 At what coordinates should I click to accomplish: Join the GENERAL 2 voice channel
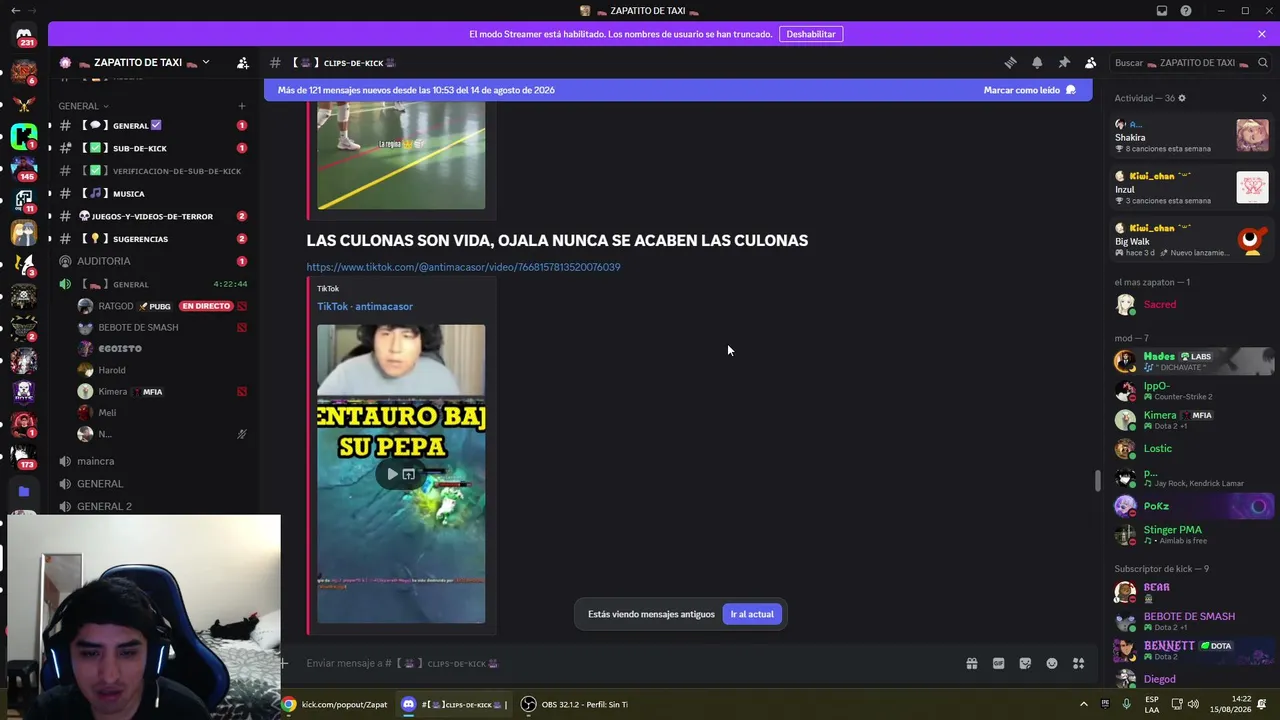pos(152,506)
